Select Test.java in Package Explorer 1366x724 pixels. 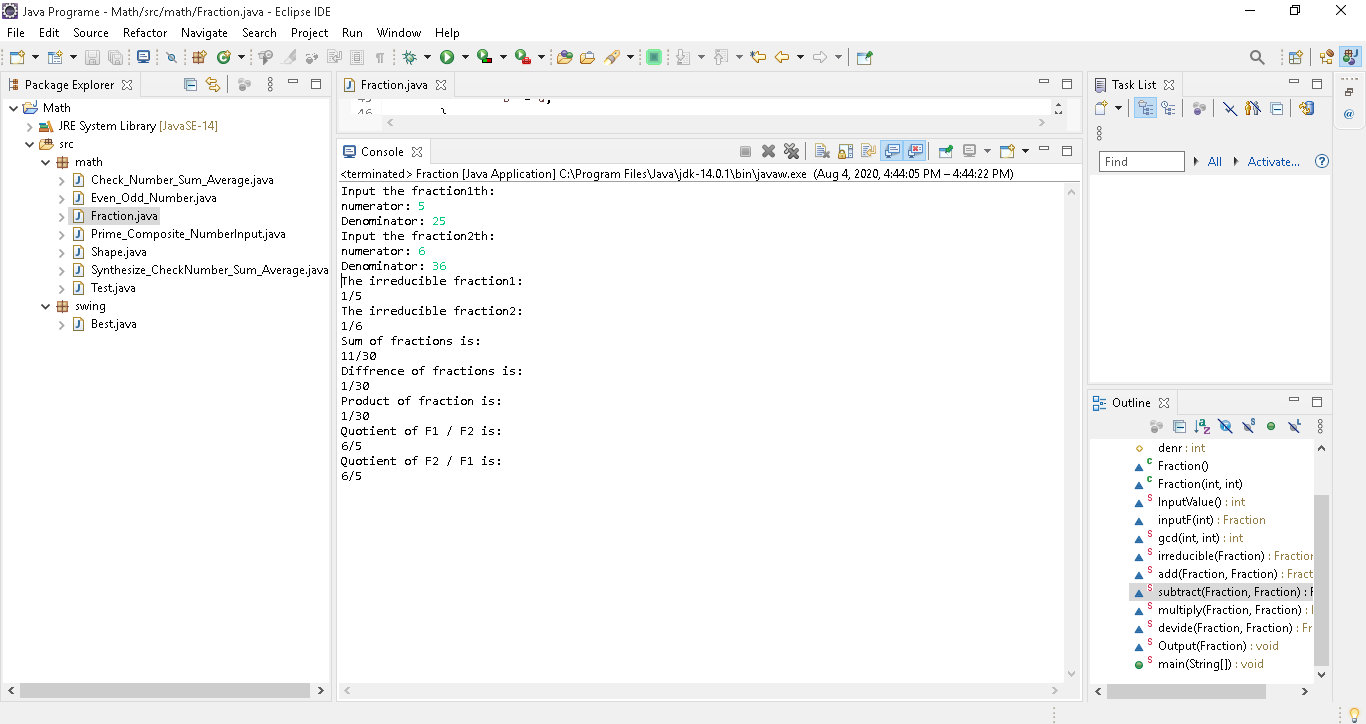[x=113, y=288]
